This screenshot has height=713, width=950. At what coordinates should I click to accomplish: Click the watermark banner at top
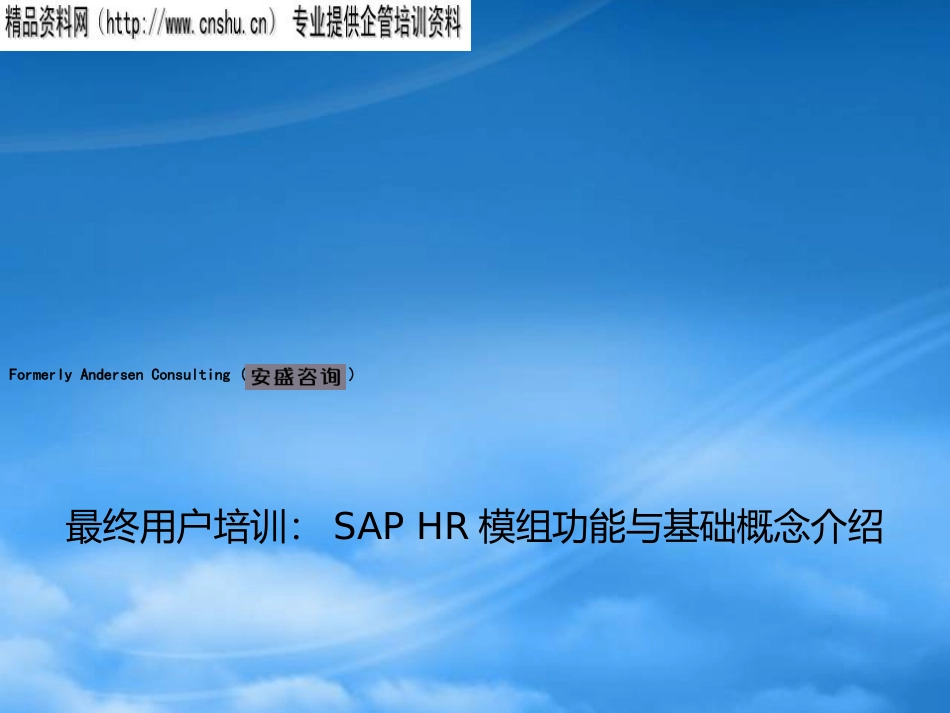[235, 22]
